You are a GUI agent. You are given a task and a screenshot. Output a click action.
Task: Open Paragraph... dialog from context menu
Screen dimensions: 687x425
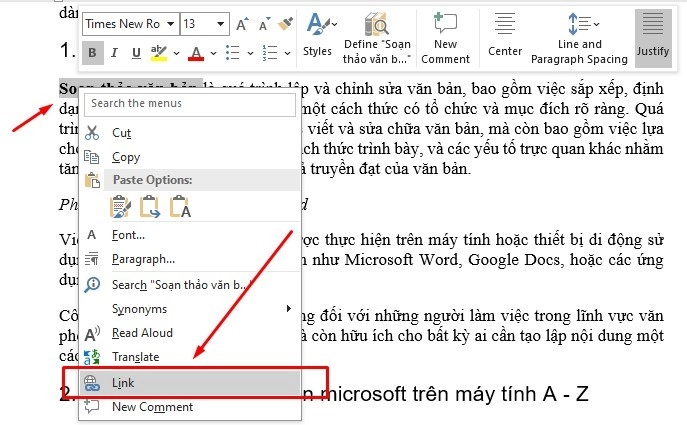(190, 259)
